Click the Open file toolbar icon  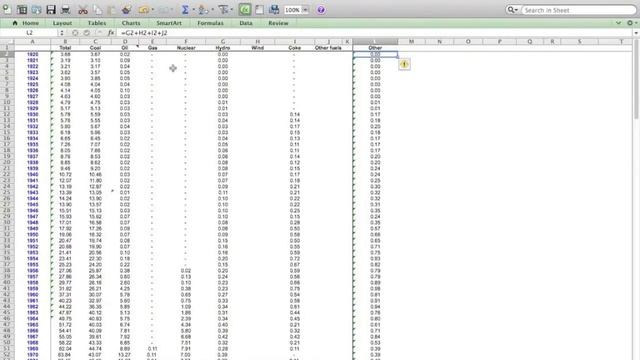[36, 9]
